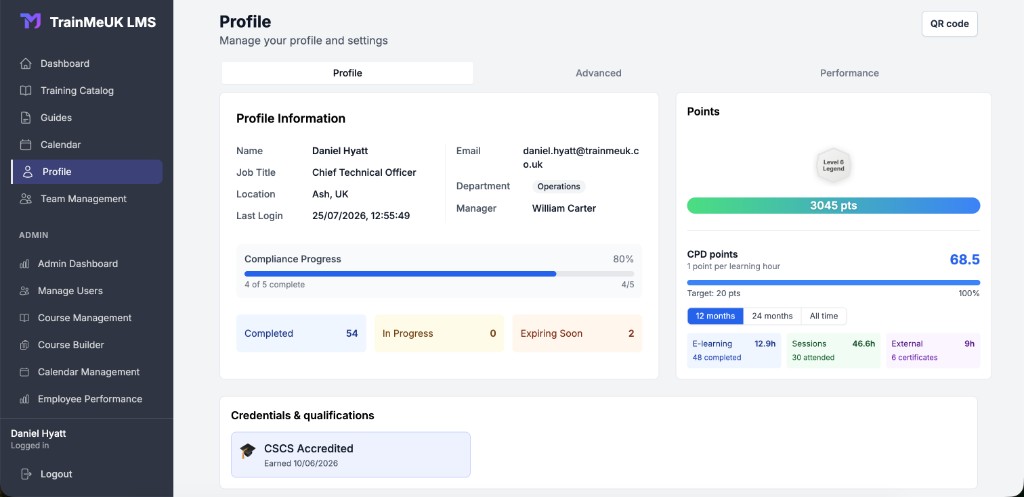Viewport: 1024px width, 497px height.
Task: Click the Guides document icon
Action: 25,118
